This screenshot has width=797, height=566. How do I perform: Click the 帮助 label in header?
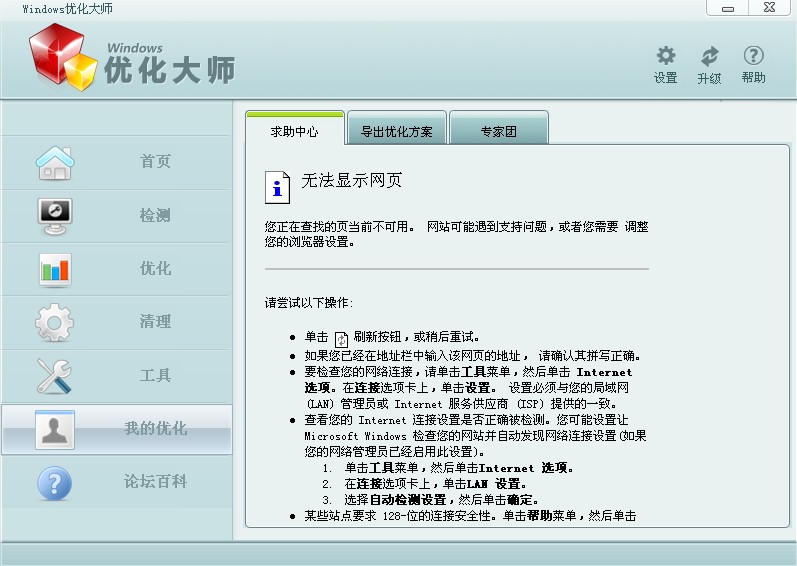coord(753,78)
